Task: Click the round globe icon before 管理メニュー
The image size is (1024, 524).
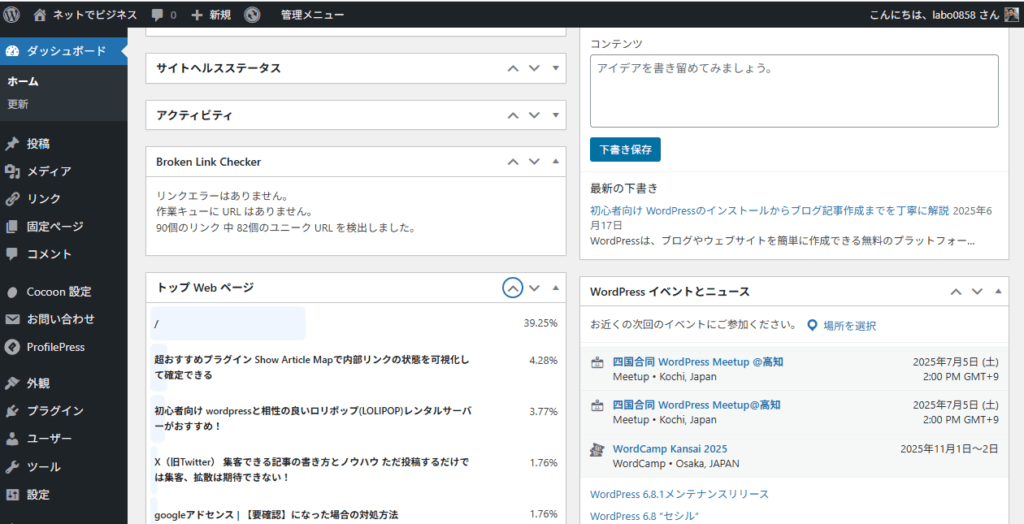Action: (253, 14)
